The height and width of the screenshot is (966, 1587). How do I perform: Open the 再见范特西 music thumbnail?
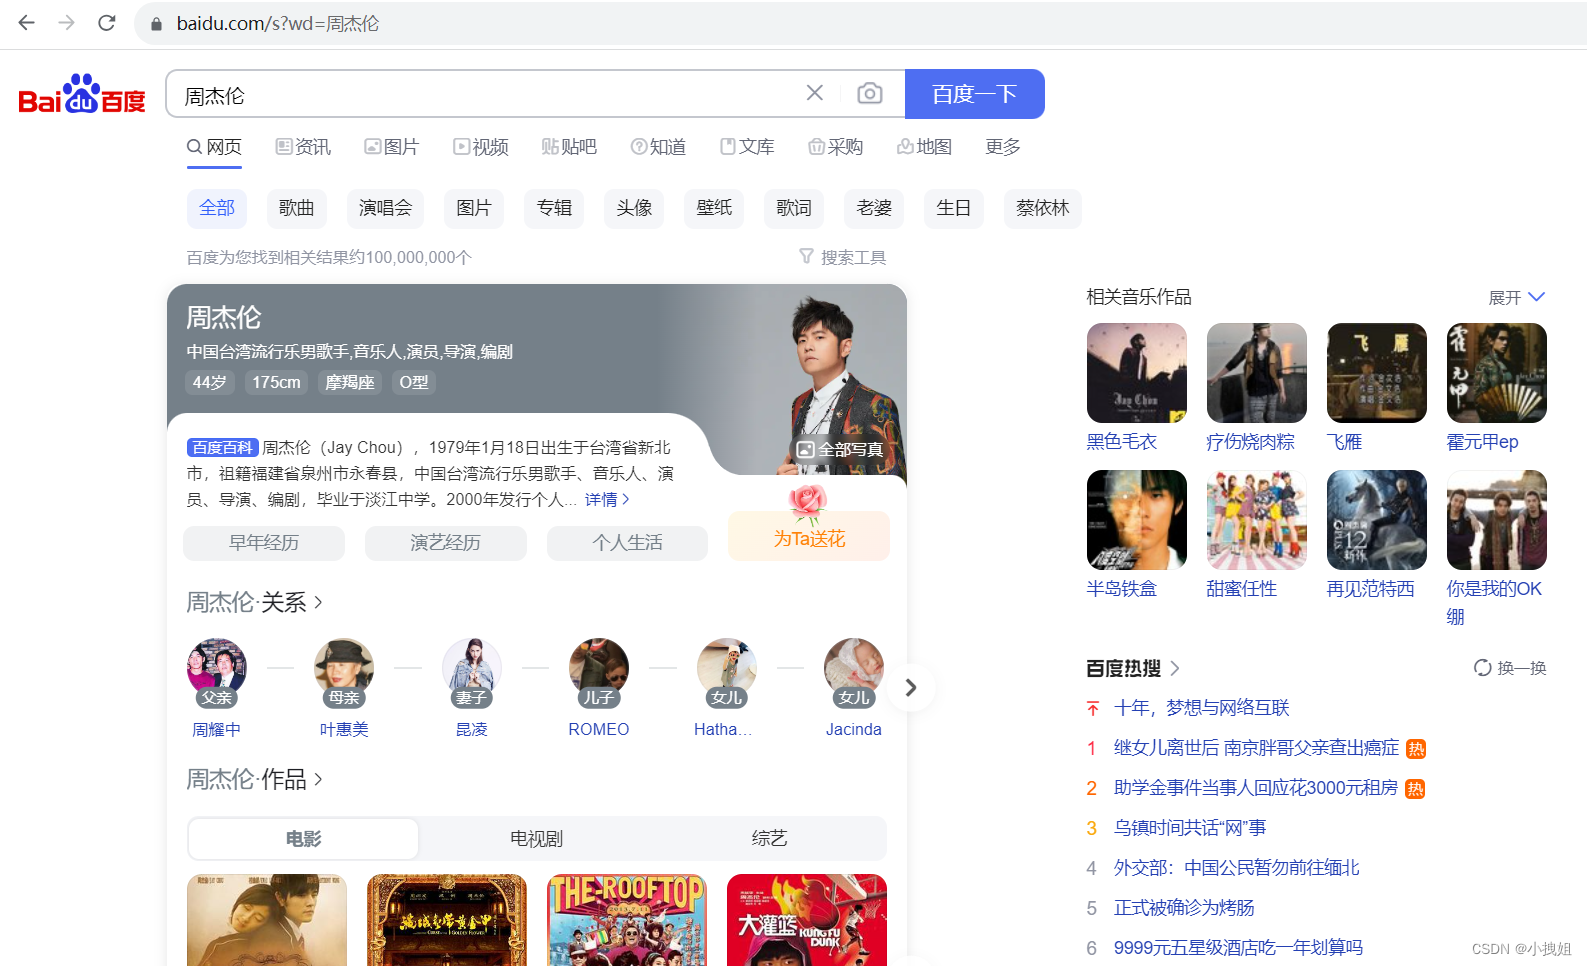click(x=1377, y=520)
